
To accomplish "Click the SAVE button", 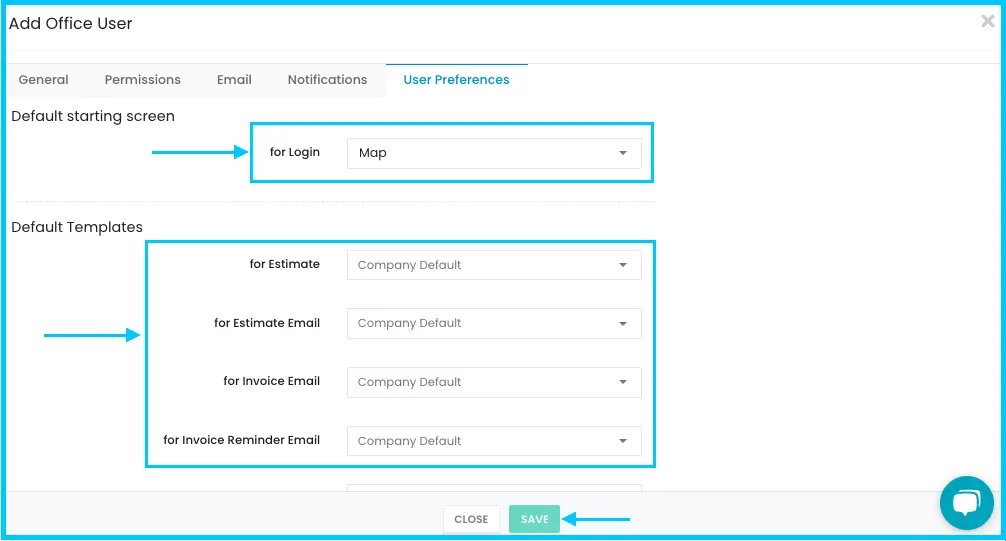I will [x=534, y=519].
